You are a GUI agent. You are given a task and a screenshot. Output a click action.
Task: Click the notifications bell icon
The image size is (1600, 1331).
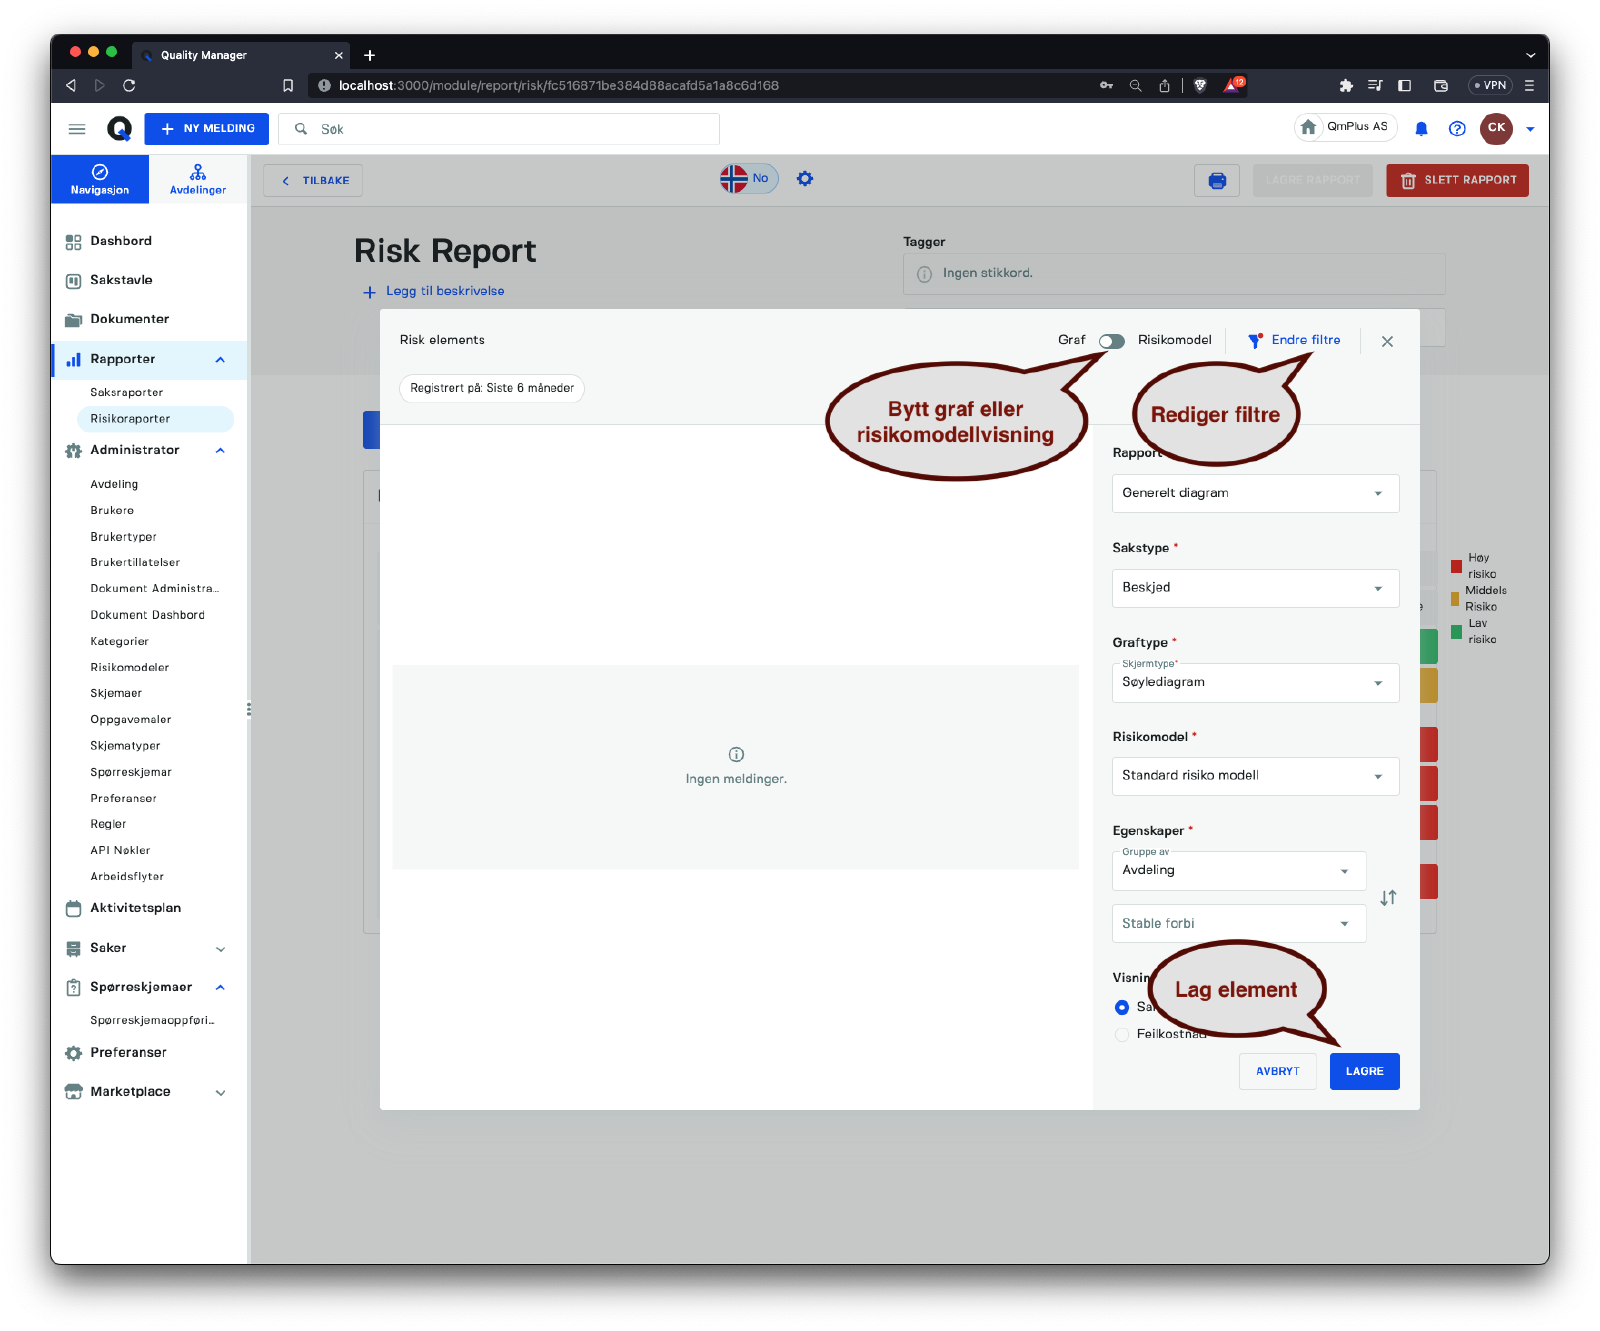(1421, 128)
